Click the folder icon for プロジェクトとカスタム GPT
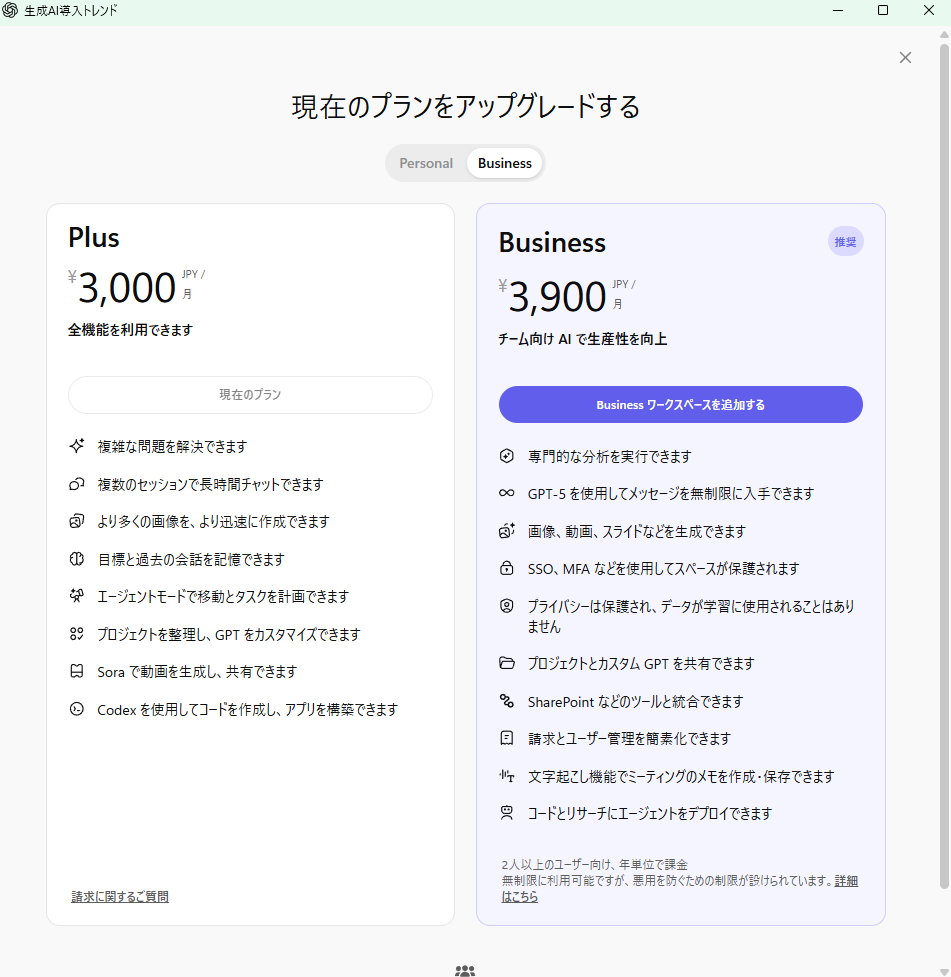The width and height of the screenshot is (951, 977). coord(507,664)
